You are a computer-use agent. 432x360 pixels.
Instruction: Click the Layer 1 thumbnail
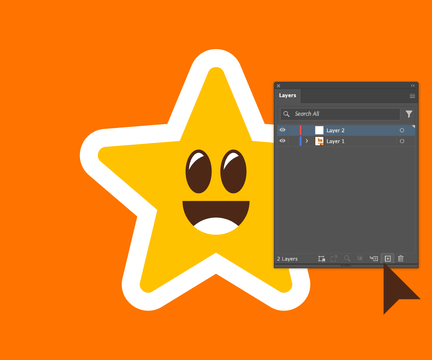[x=319, y=141]
